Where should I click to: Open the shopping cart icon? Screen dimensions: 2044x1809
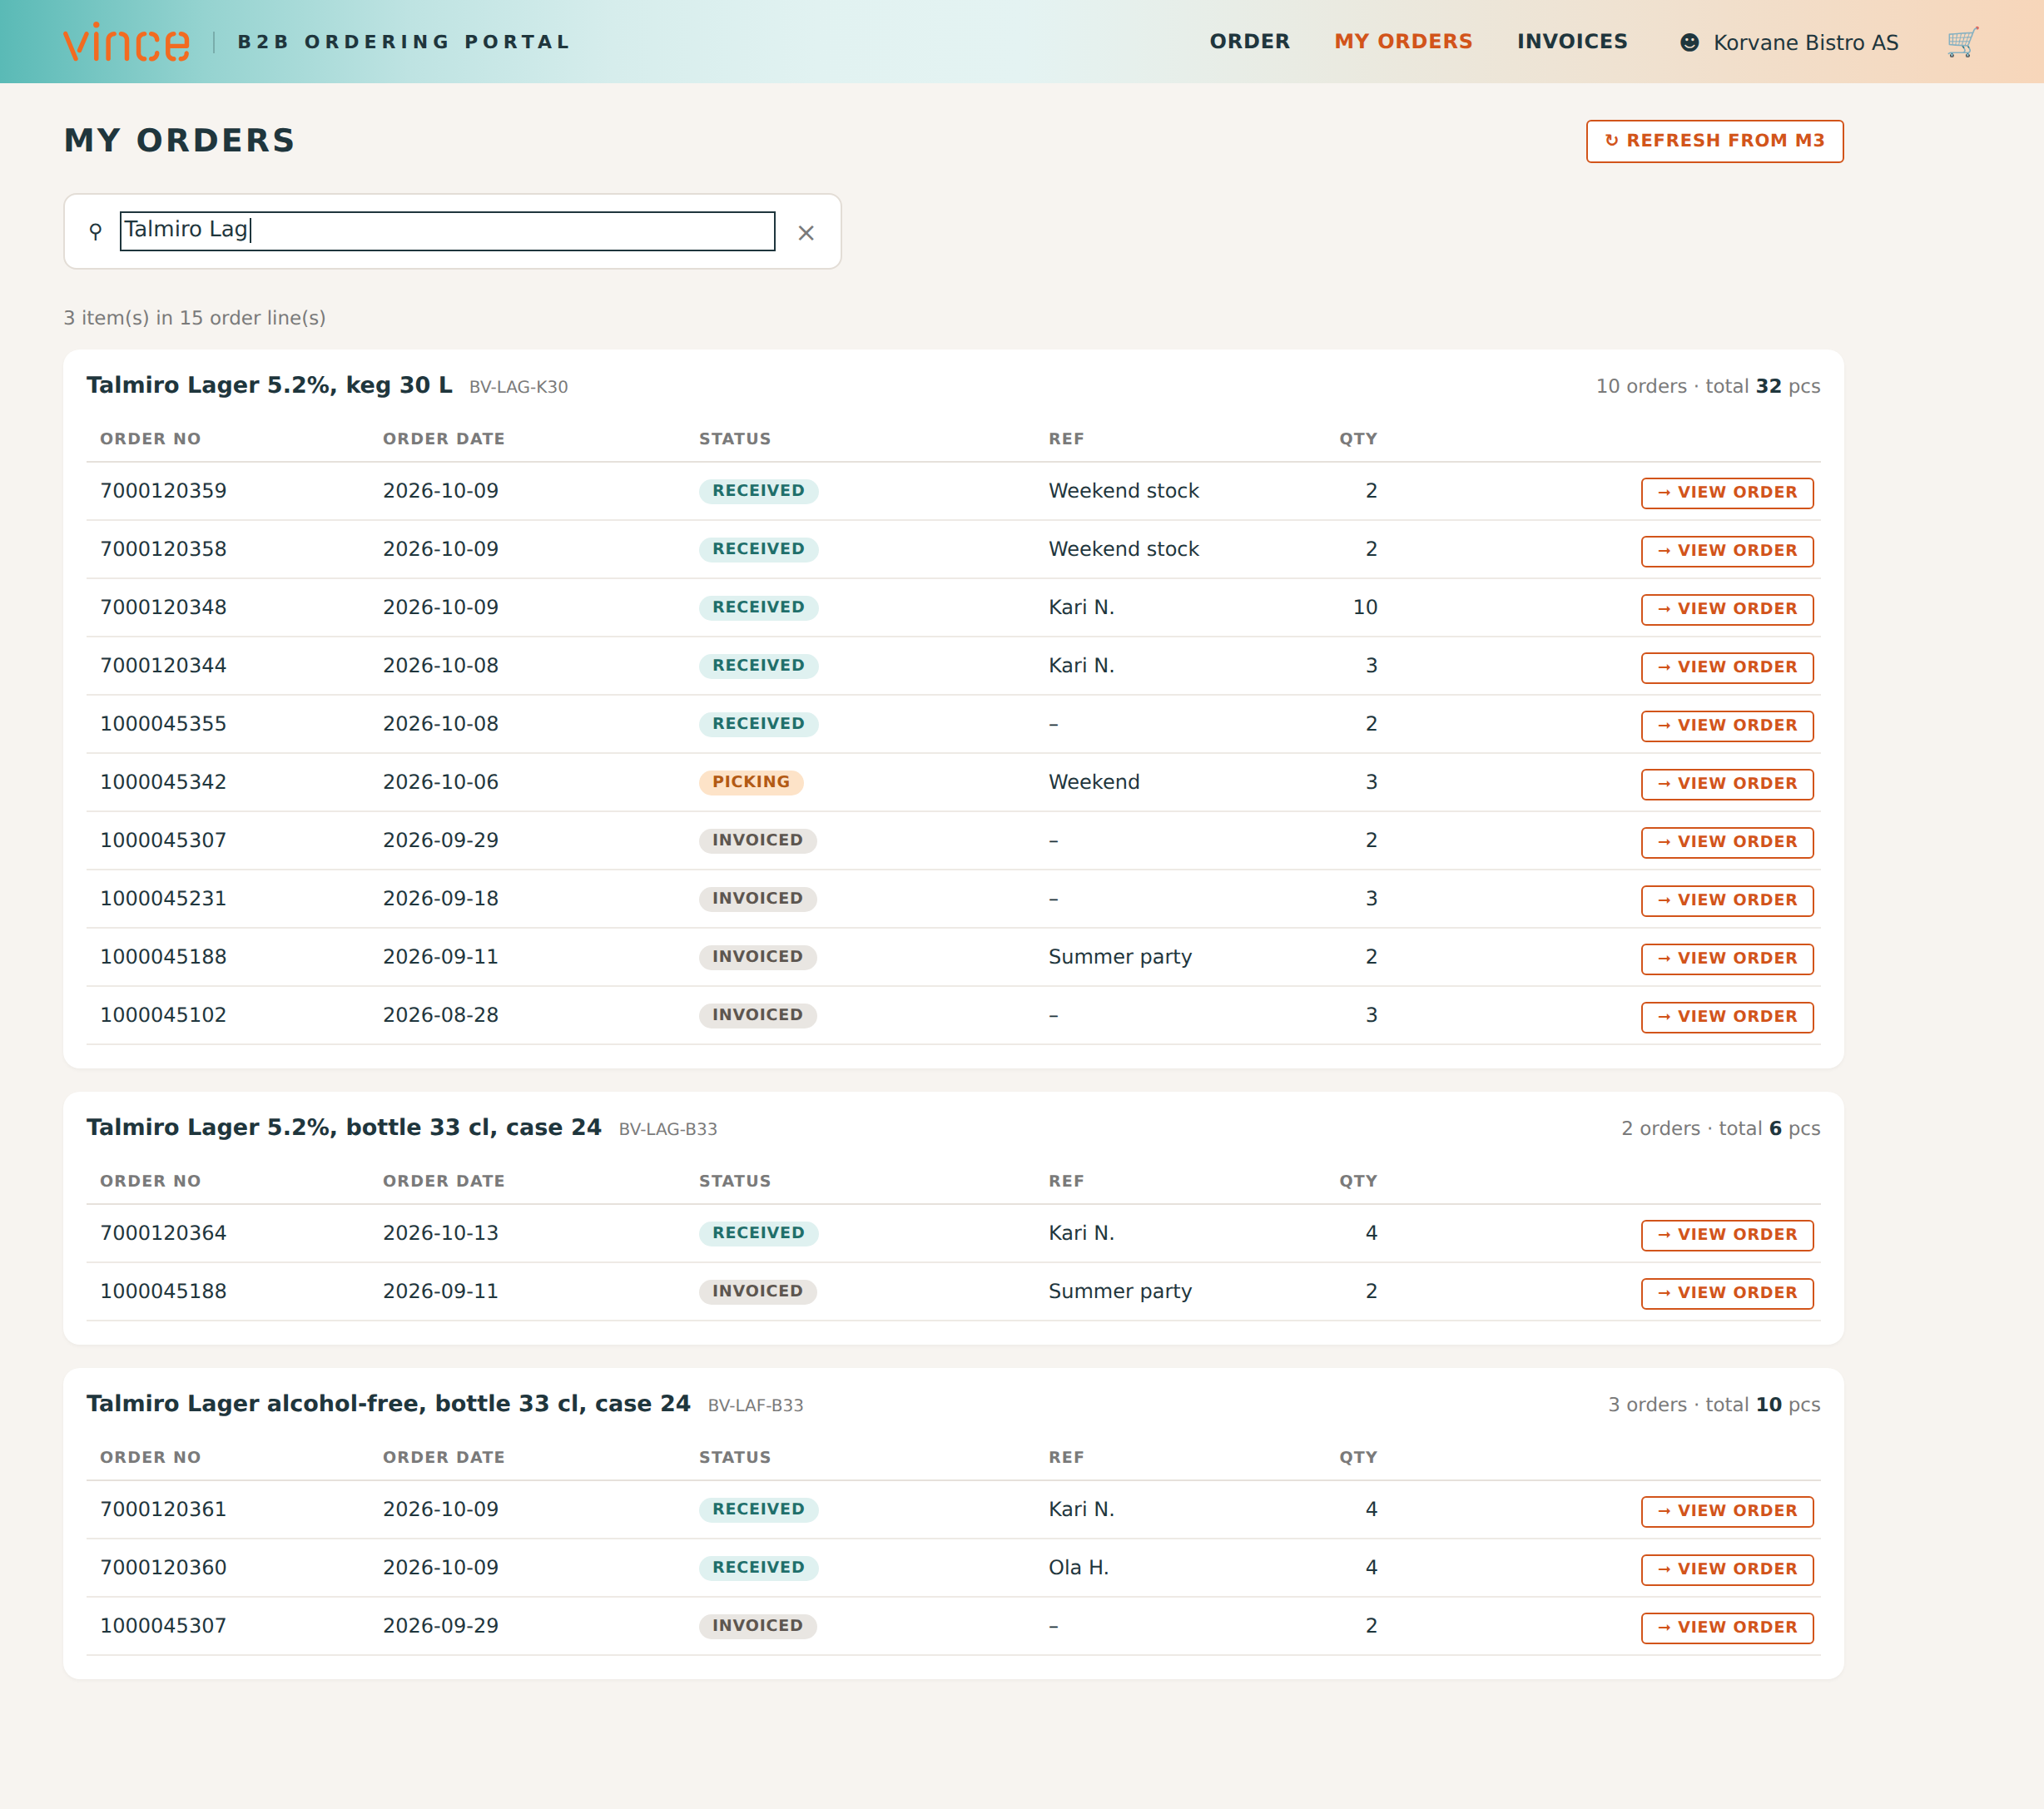coord(1962,42)
